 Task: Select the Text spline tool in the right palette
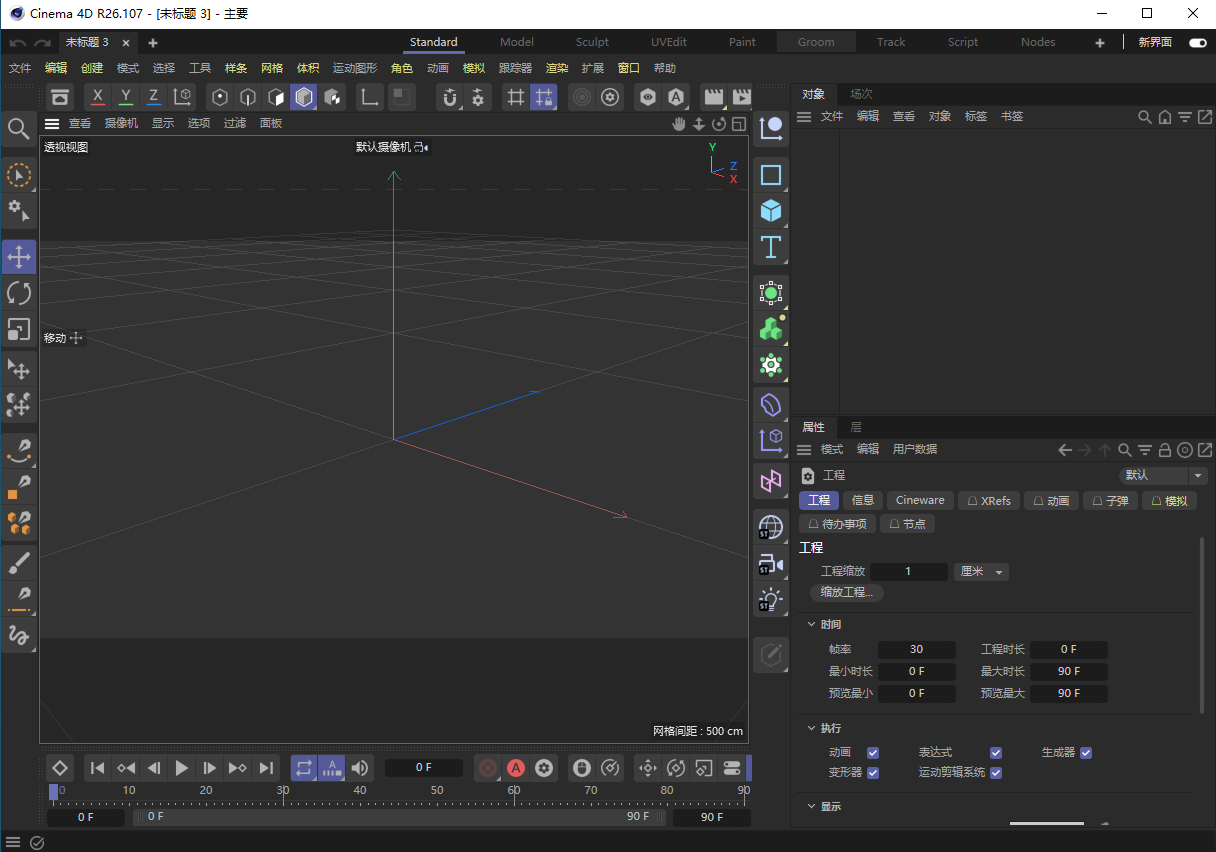pos(771,247)
